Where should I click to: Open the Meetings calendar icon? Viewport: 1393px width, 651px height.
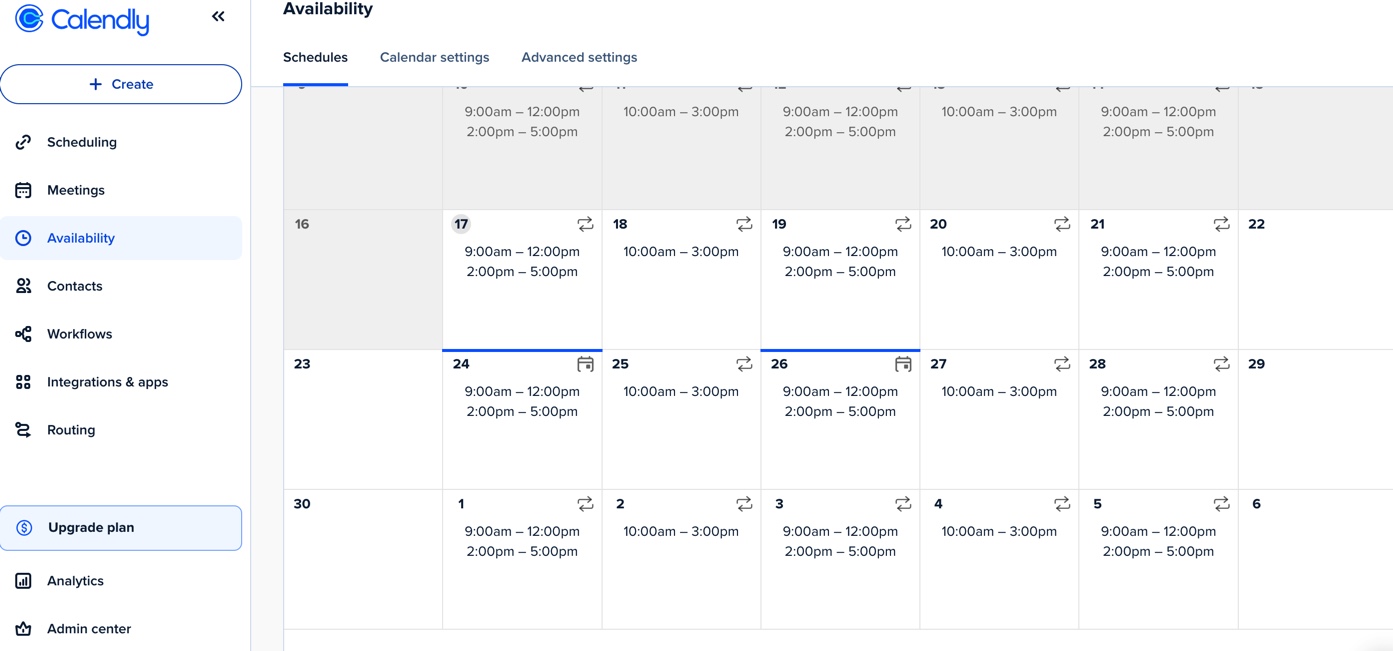[23, 190]
